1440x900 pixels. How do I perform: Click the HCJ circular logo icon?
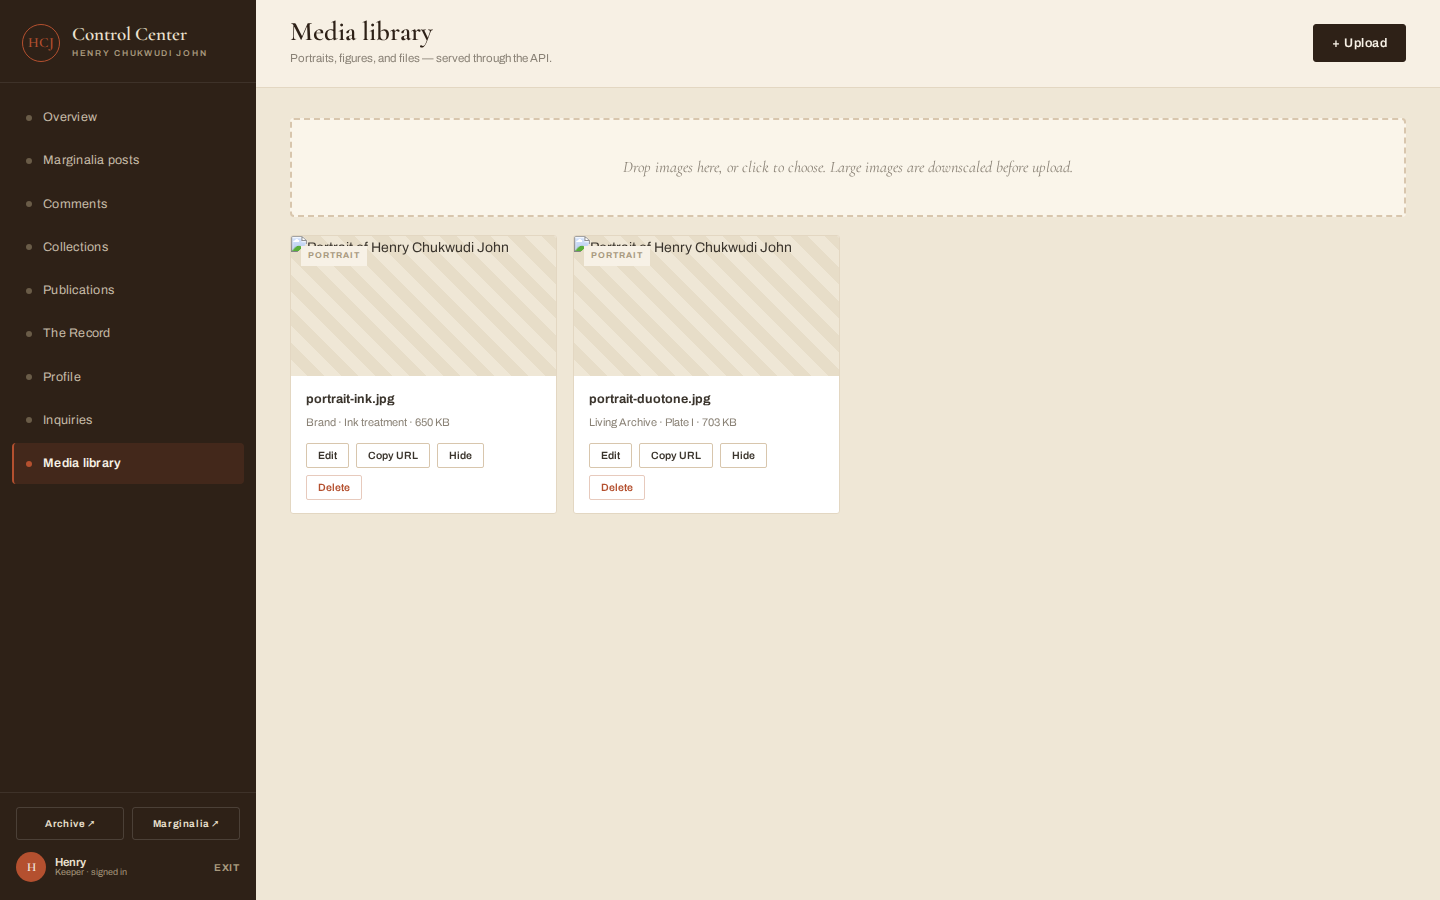click(41, 43)
